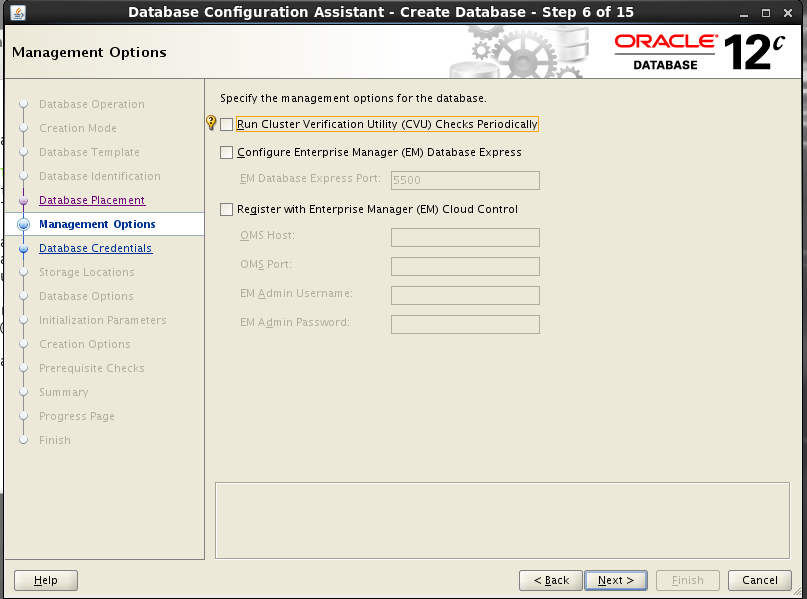Click the Database Placement step bullet icon
This screenshot has width=807, height=599.
point(23,201)
